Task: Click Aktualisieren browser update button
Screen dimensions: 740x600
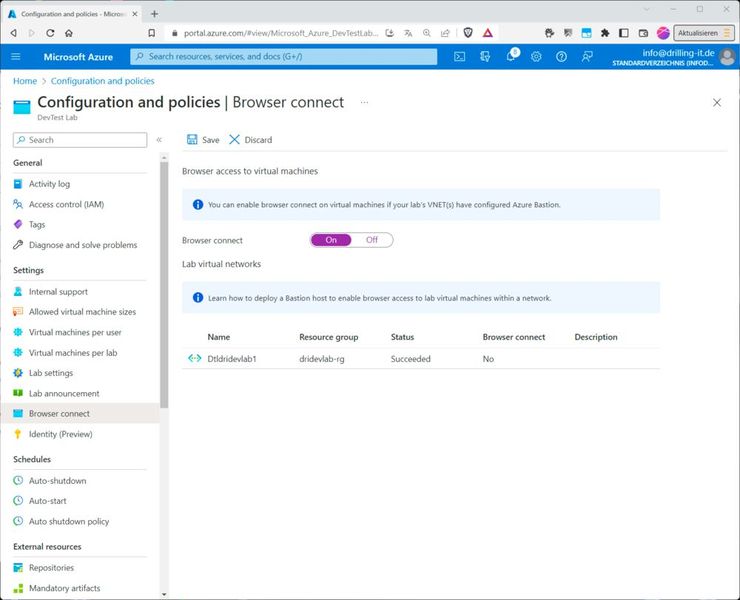Action: coord(704,33)
